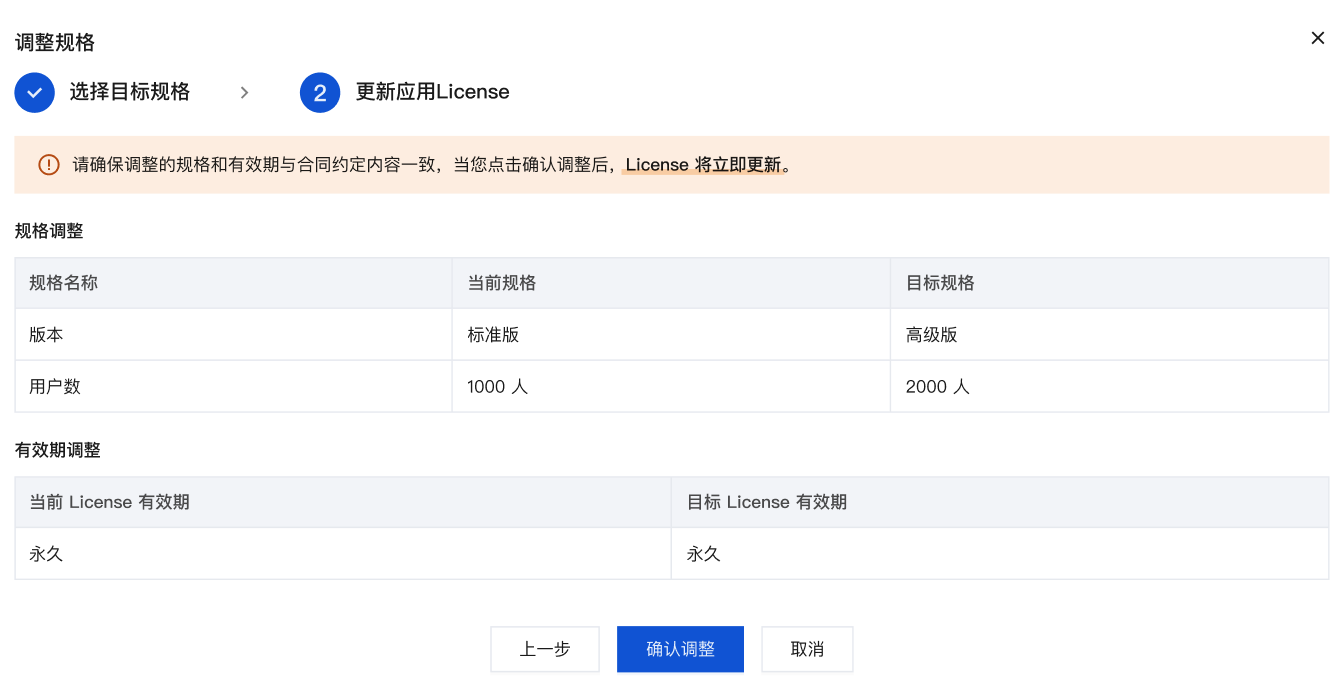This screenshot has height=692, width=1340.
Task: Click the 2000 人 target user count cell
Action: click(x=937, y=387)
